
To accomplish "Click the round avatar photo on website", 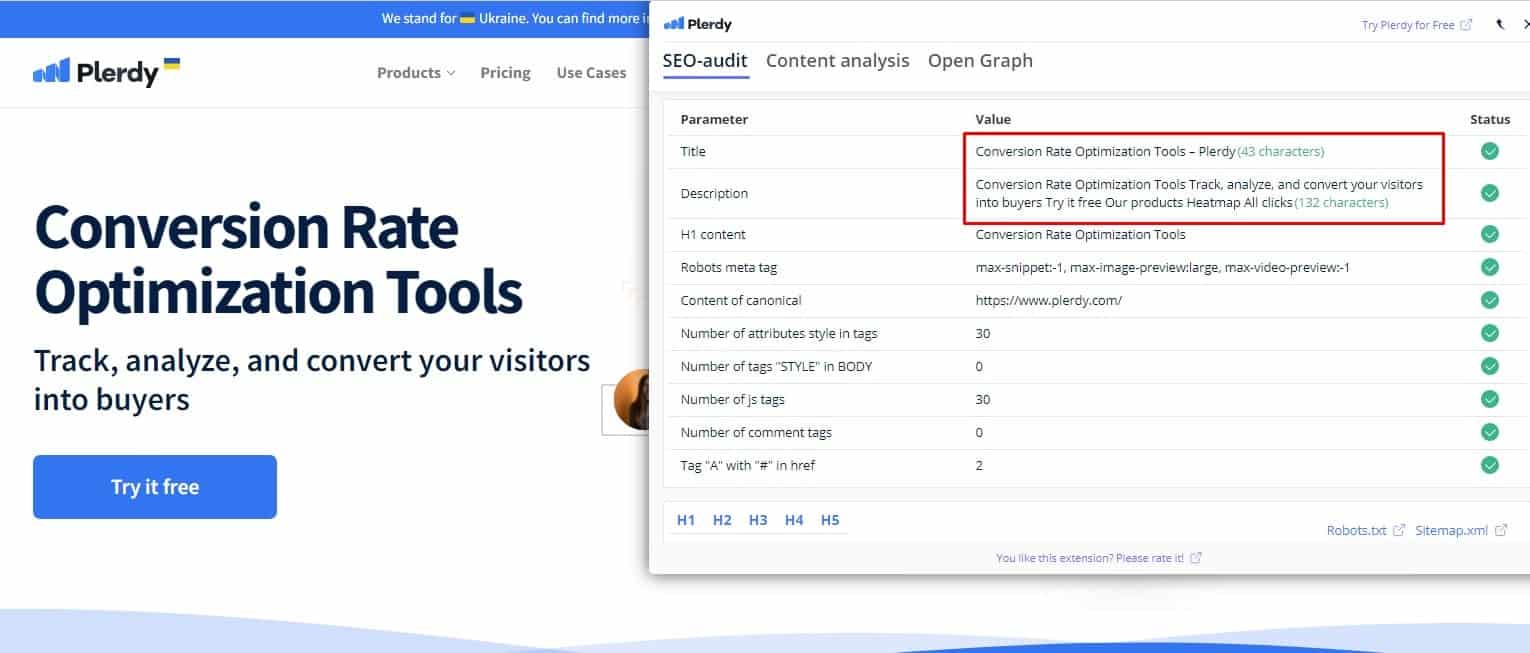I will [x=632, y=400].
